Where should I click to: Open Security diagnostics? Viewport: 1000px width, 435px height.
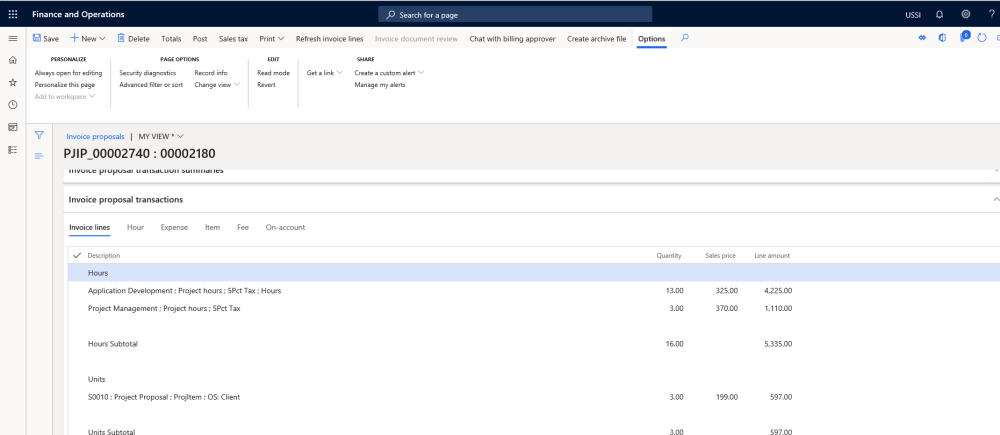[x=147, y=73]
